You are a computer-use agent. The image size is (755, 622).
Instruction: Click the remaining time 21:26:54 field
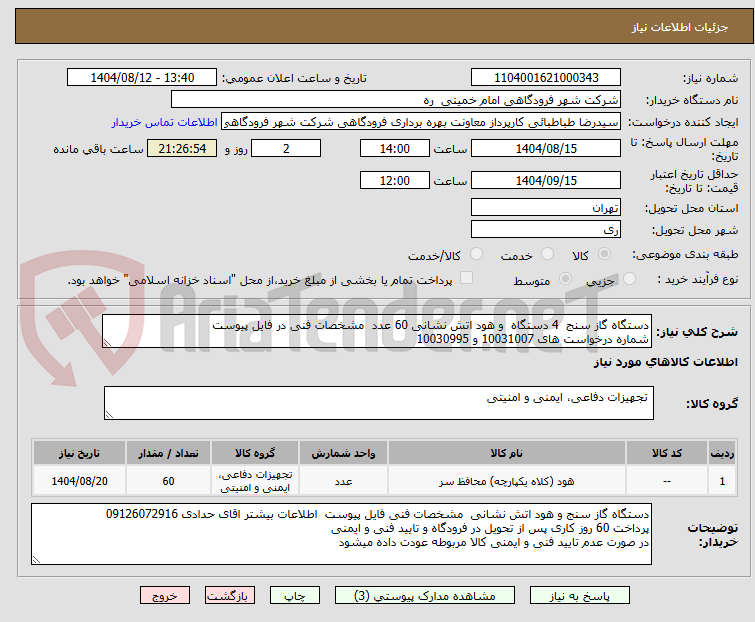(x=182, y=148)
